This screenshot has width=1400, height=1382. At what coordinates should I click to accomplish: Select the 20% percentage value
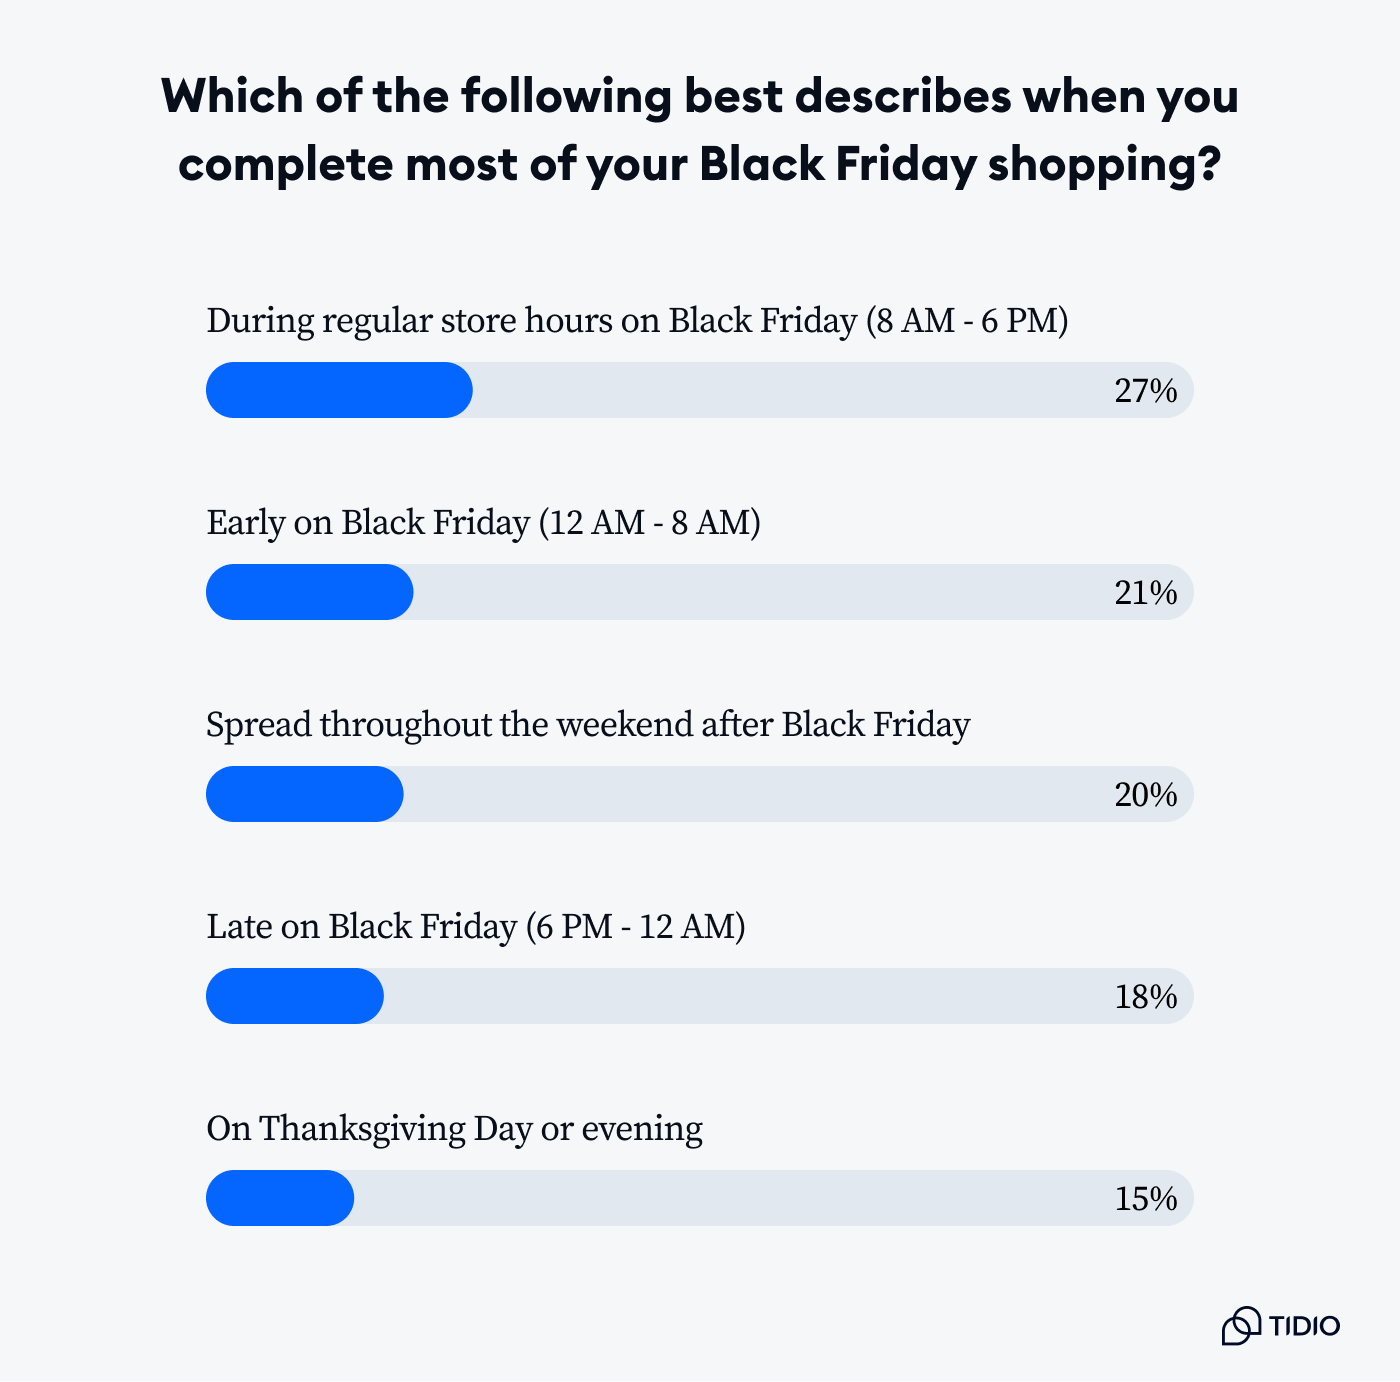click(x=1146, y=795)
